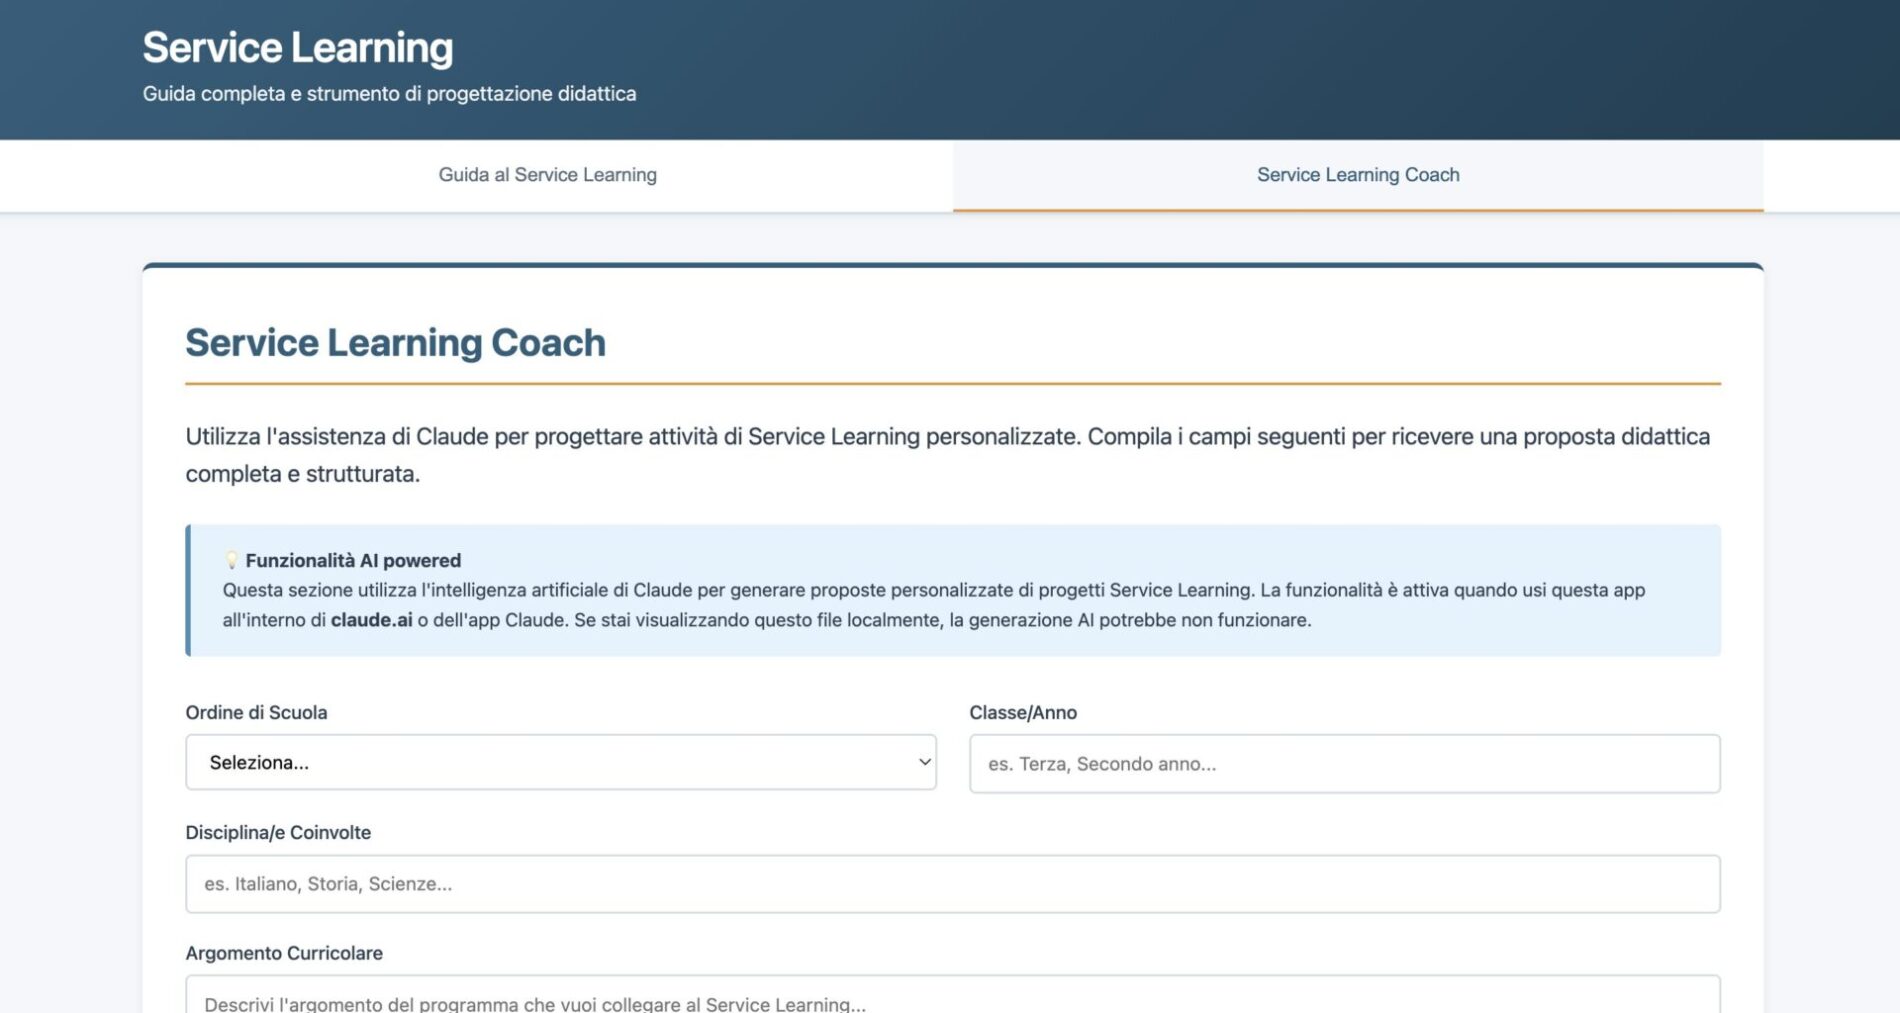Click into the Disciplina/e Coinvolte field
The width and height of the screenshot is (1900, 1013).
coord(952,884)
